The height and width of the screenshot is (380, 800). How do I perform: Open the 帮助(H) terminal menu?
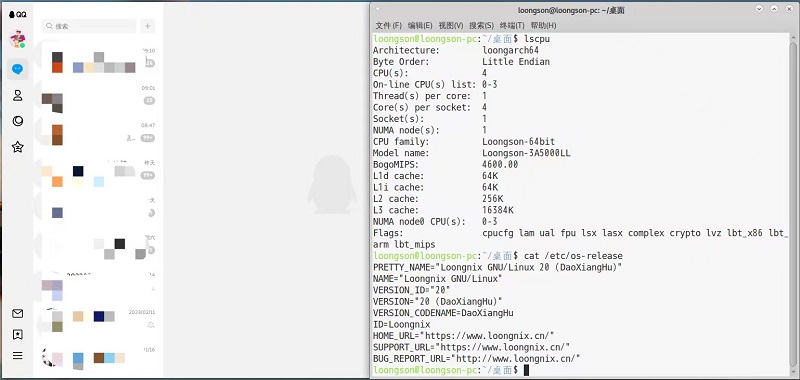click(543, 25)
